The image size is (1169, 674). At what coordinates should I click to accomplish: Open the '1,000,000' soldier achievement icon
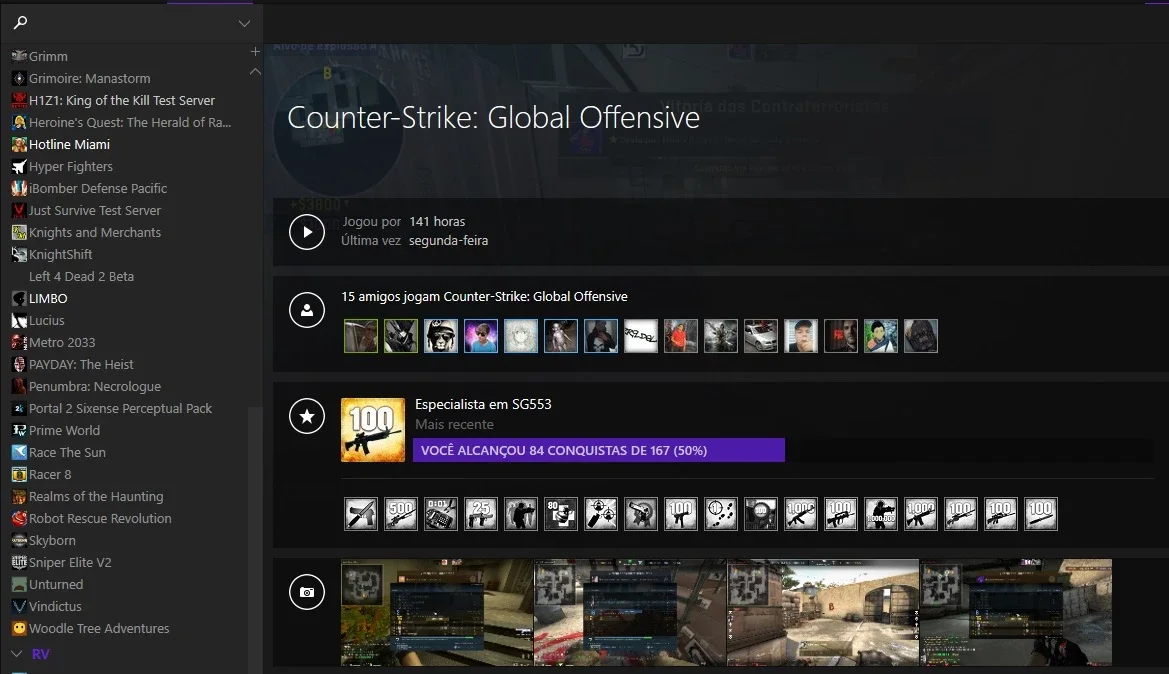pyautogui.click(x=880, y=514)
